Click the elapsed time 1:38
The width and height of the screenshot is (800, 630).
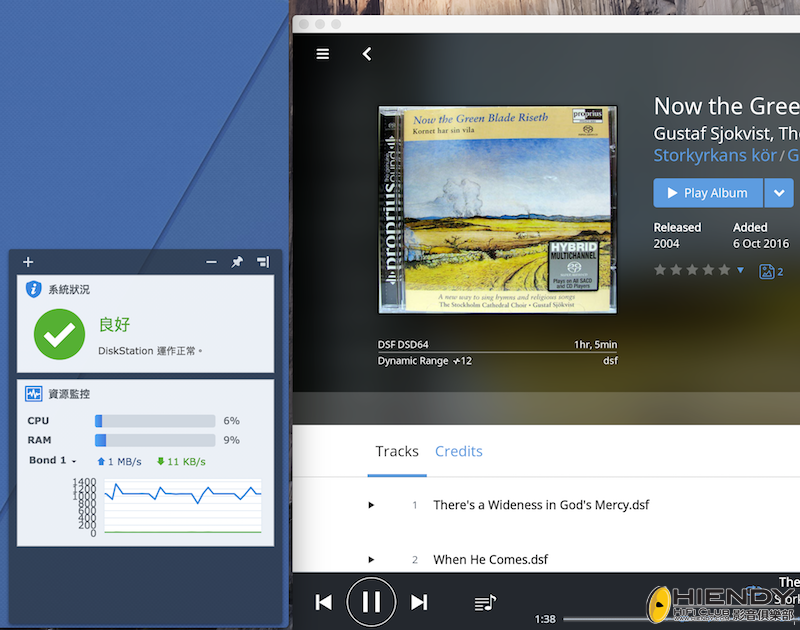tap(545, 619)
